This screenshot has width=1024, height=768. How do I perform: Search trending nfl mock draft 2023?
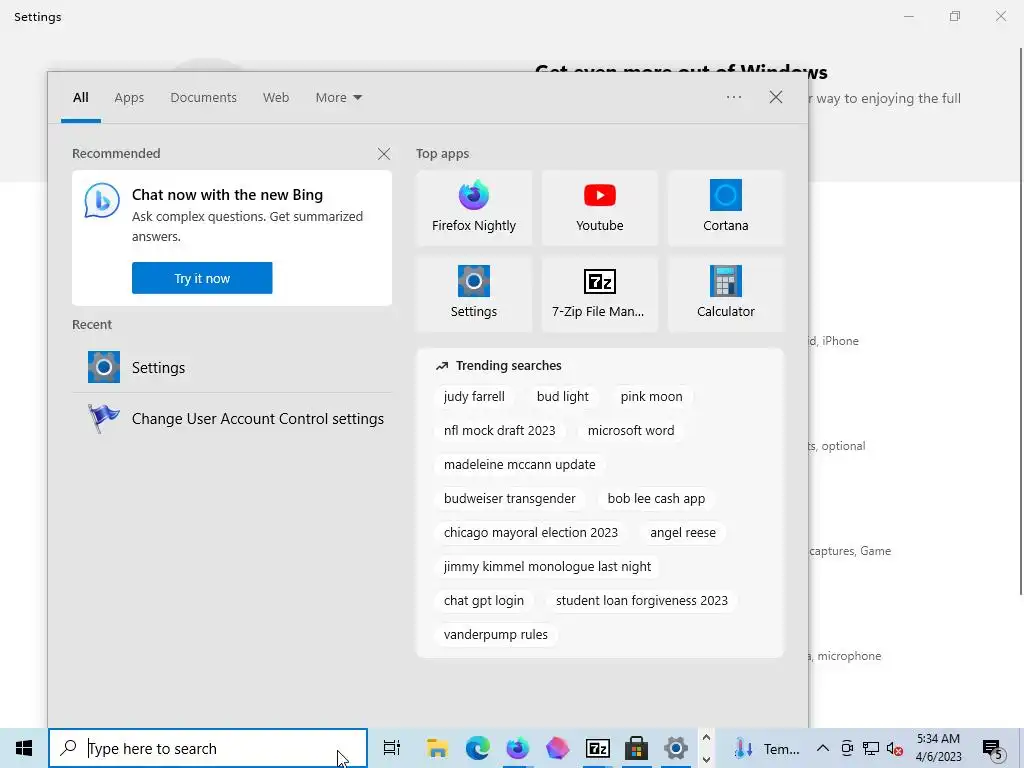(500, 430)
